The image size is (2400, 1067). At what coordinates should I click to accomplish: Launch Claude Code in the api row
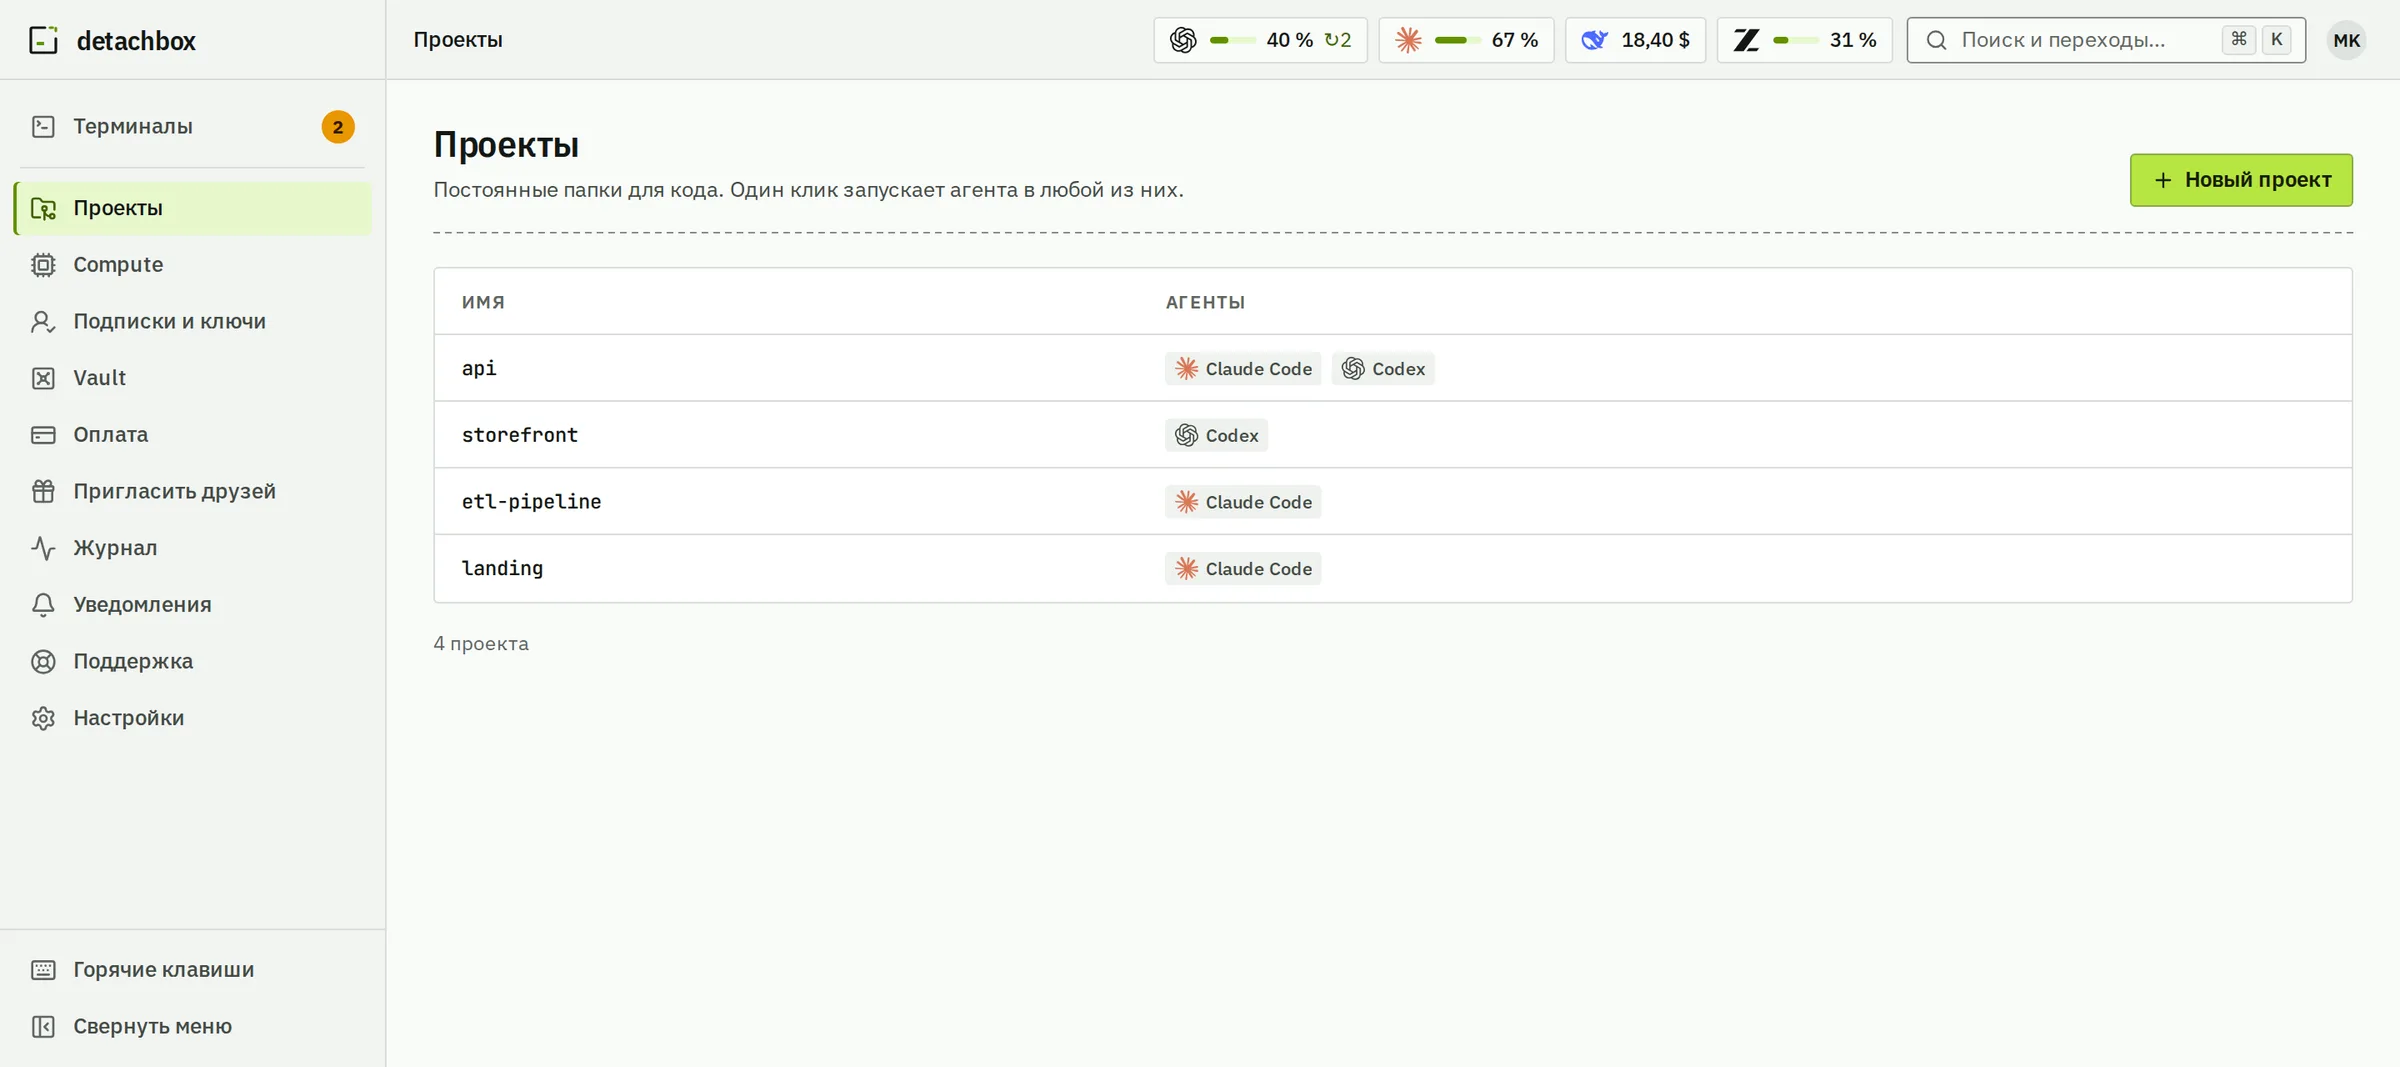[1243, 369]
